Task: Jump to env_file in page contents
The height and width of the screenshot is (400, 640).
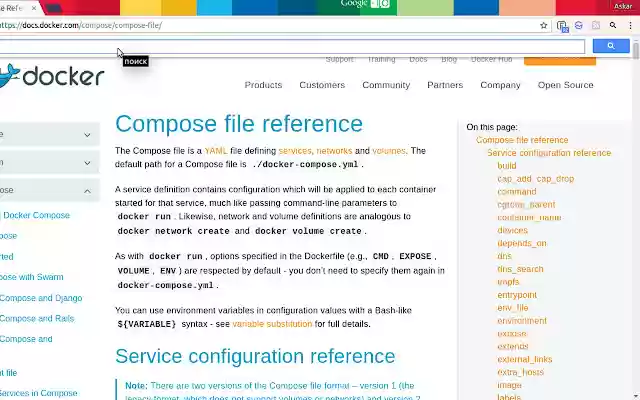Action: [x=513, y=308]
